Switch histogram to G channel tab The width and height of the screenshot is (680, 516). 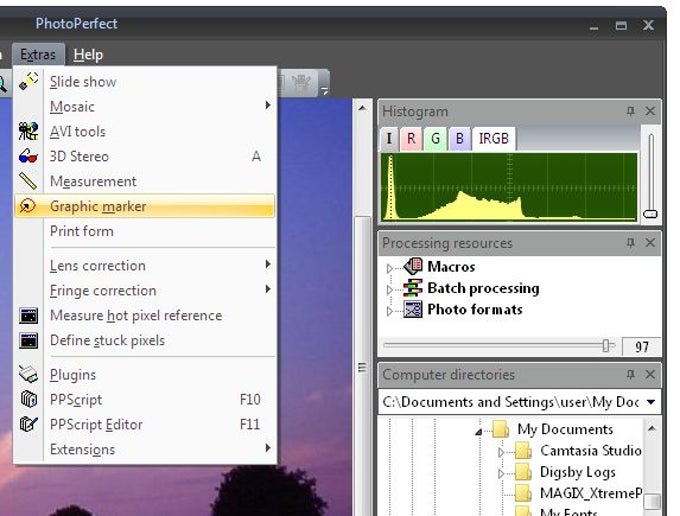(435, 139)
